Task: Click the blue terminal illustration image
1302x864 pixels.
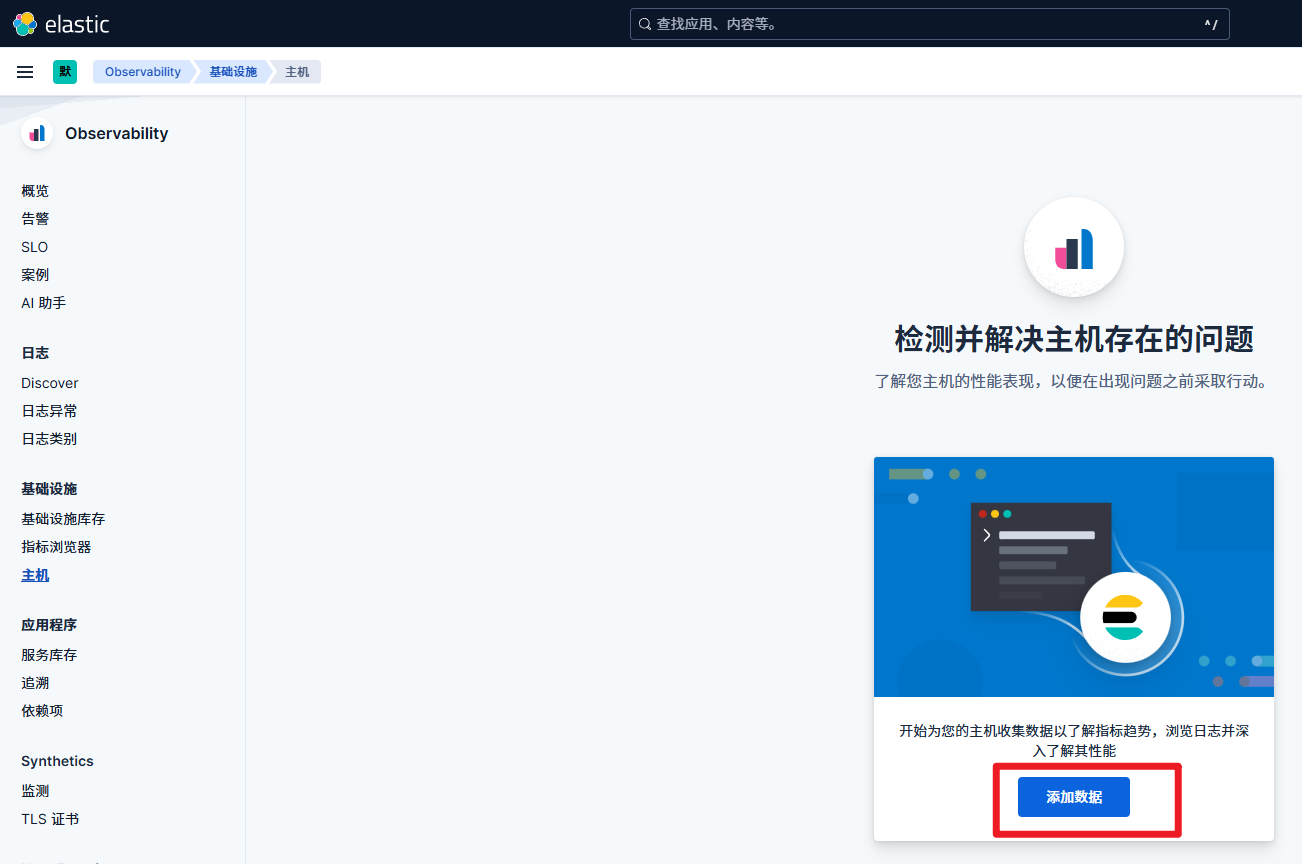Action: (1074, 577)
